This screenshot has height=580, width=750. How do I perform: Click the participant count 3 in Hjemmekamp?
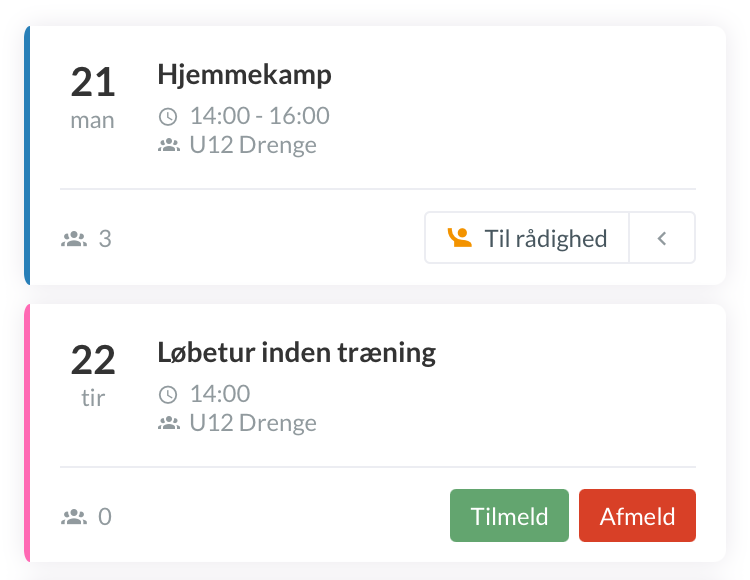click(x=105, y=239)
